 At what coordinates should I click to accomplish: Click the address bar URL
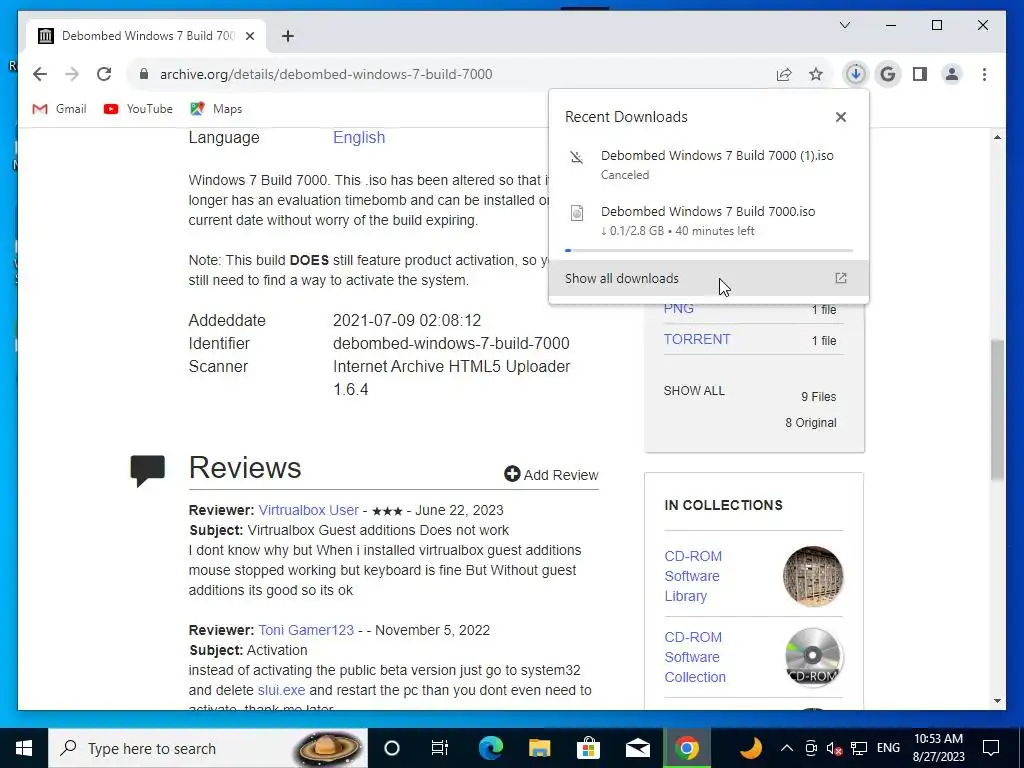pyautogui.click(x=326, y=74)
